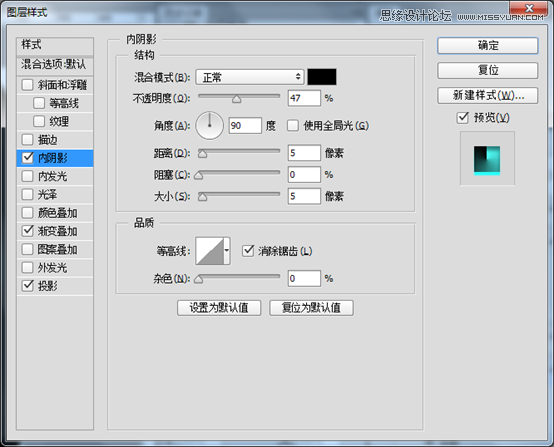Screen dimensions: 554x447
Task: Open the 外发光 settings label
Action: point(52,267)
